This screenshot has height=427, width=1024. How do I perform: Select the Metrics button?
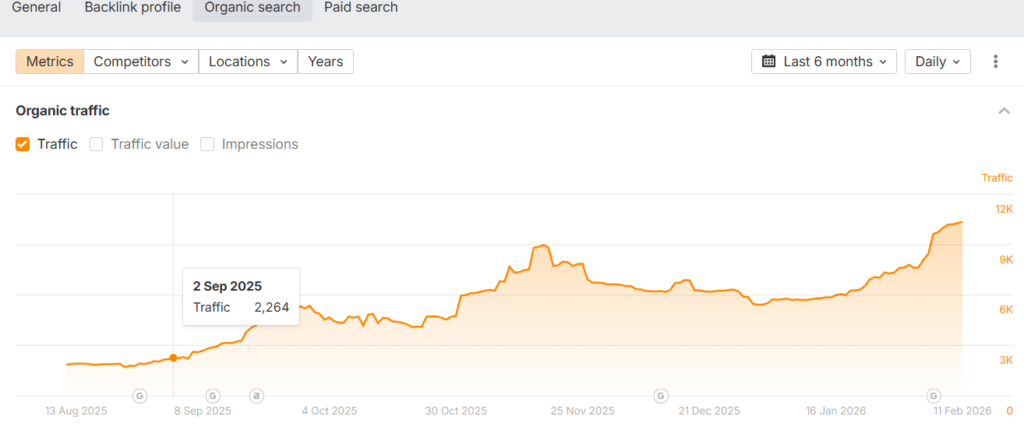coord(50,62)
